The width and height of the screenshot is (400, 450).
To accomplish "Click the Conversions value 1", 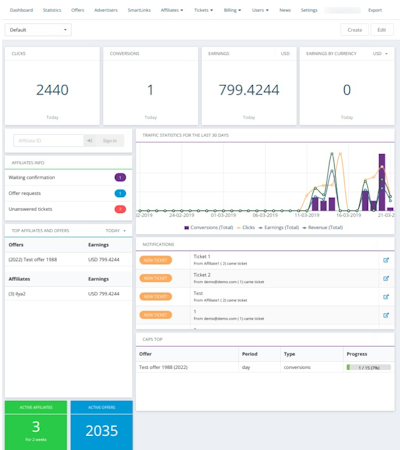I will 150,90.
